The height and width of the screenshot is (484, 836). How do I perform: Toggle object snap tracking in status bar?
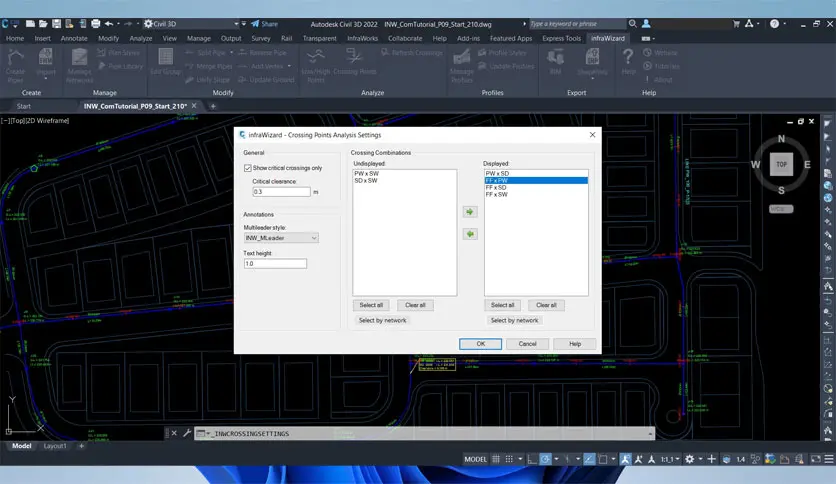coord(589,459)
